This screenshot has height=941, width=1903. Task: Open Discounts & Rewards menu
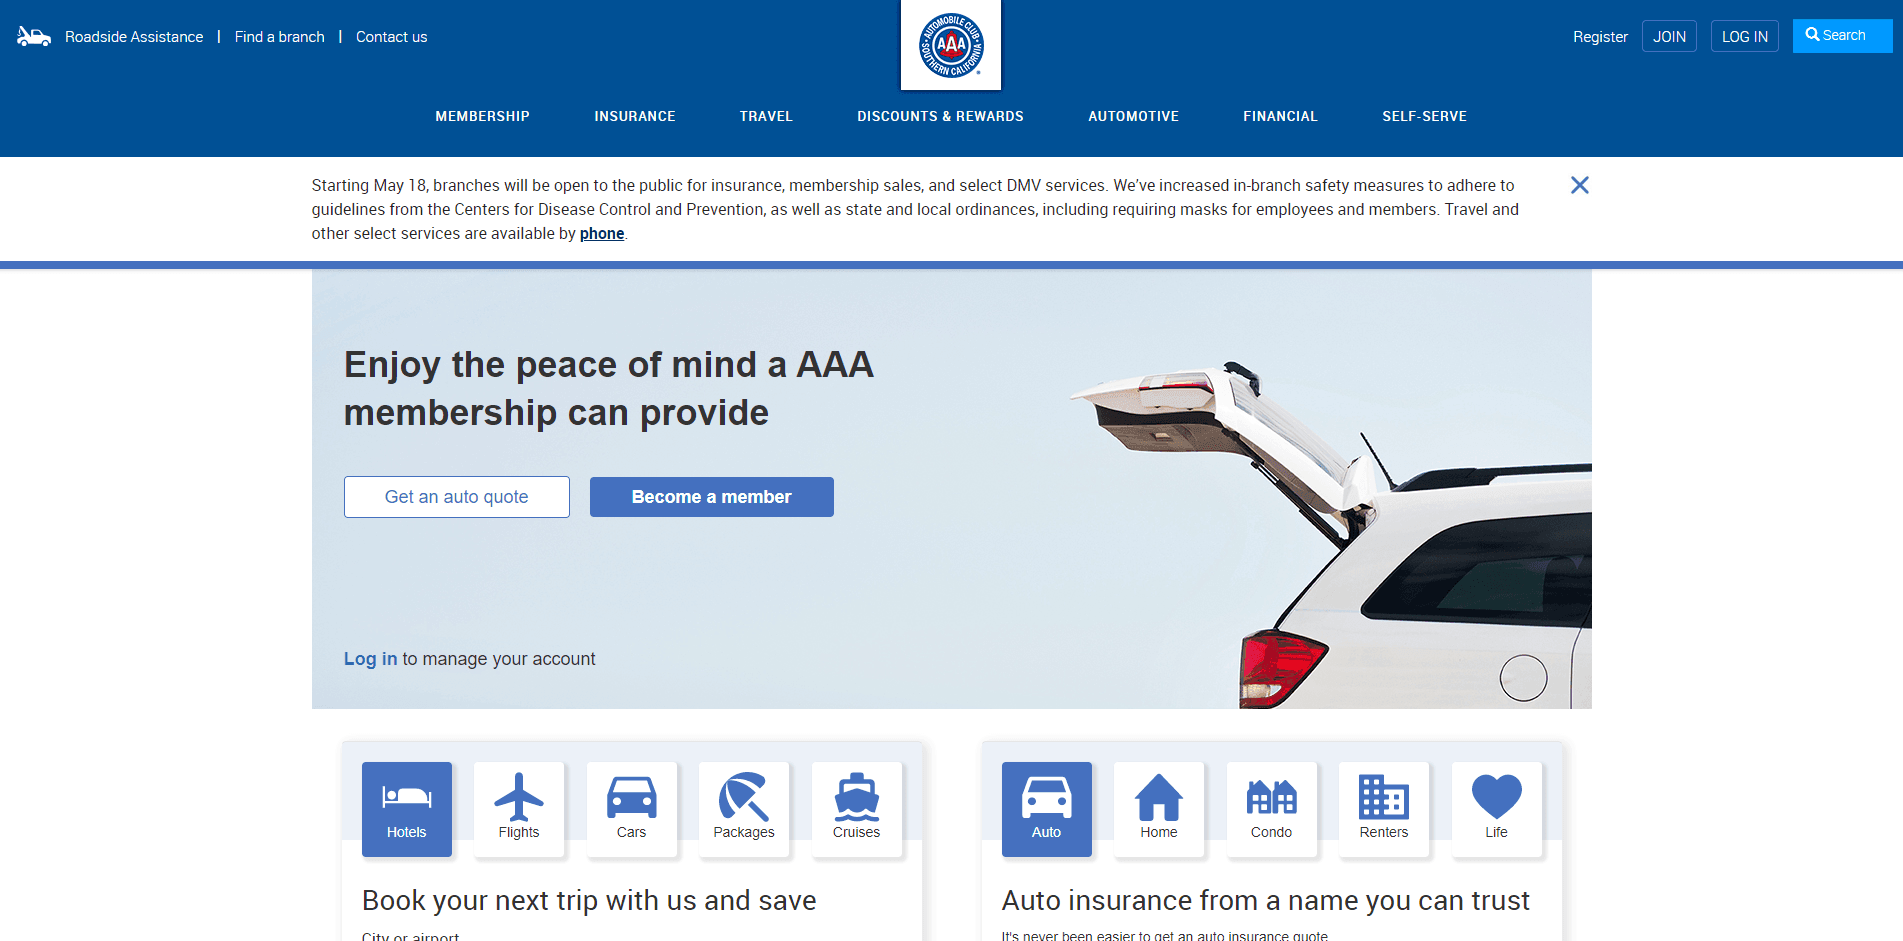click(941, 116)
